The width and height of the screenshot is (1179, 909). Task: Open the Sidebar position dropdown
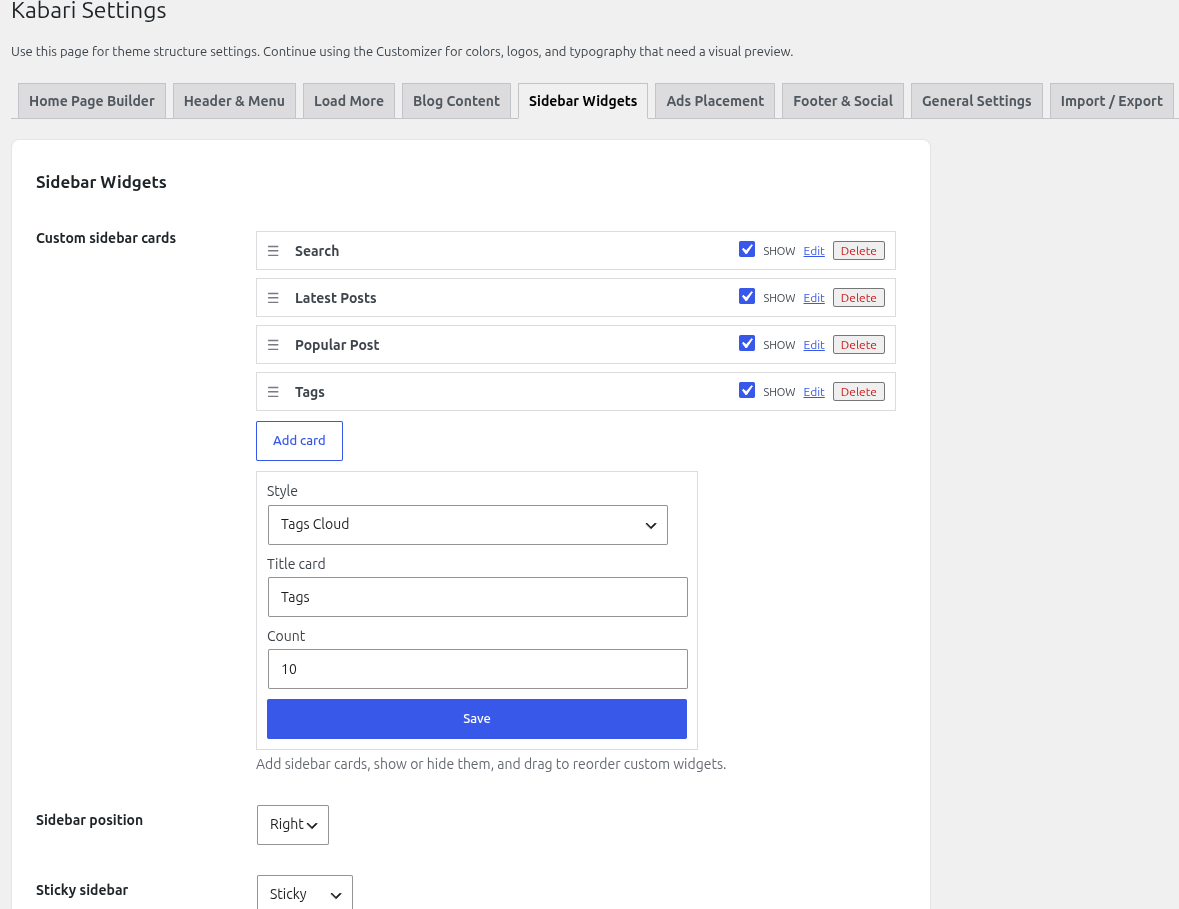coord(292,825)
